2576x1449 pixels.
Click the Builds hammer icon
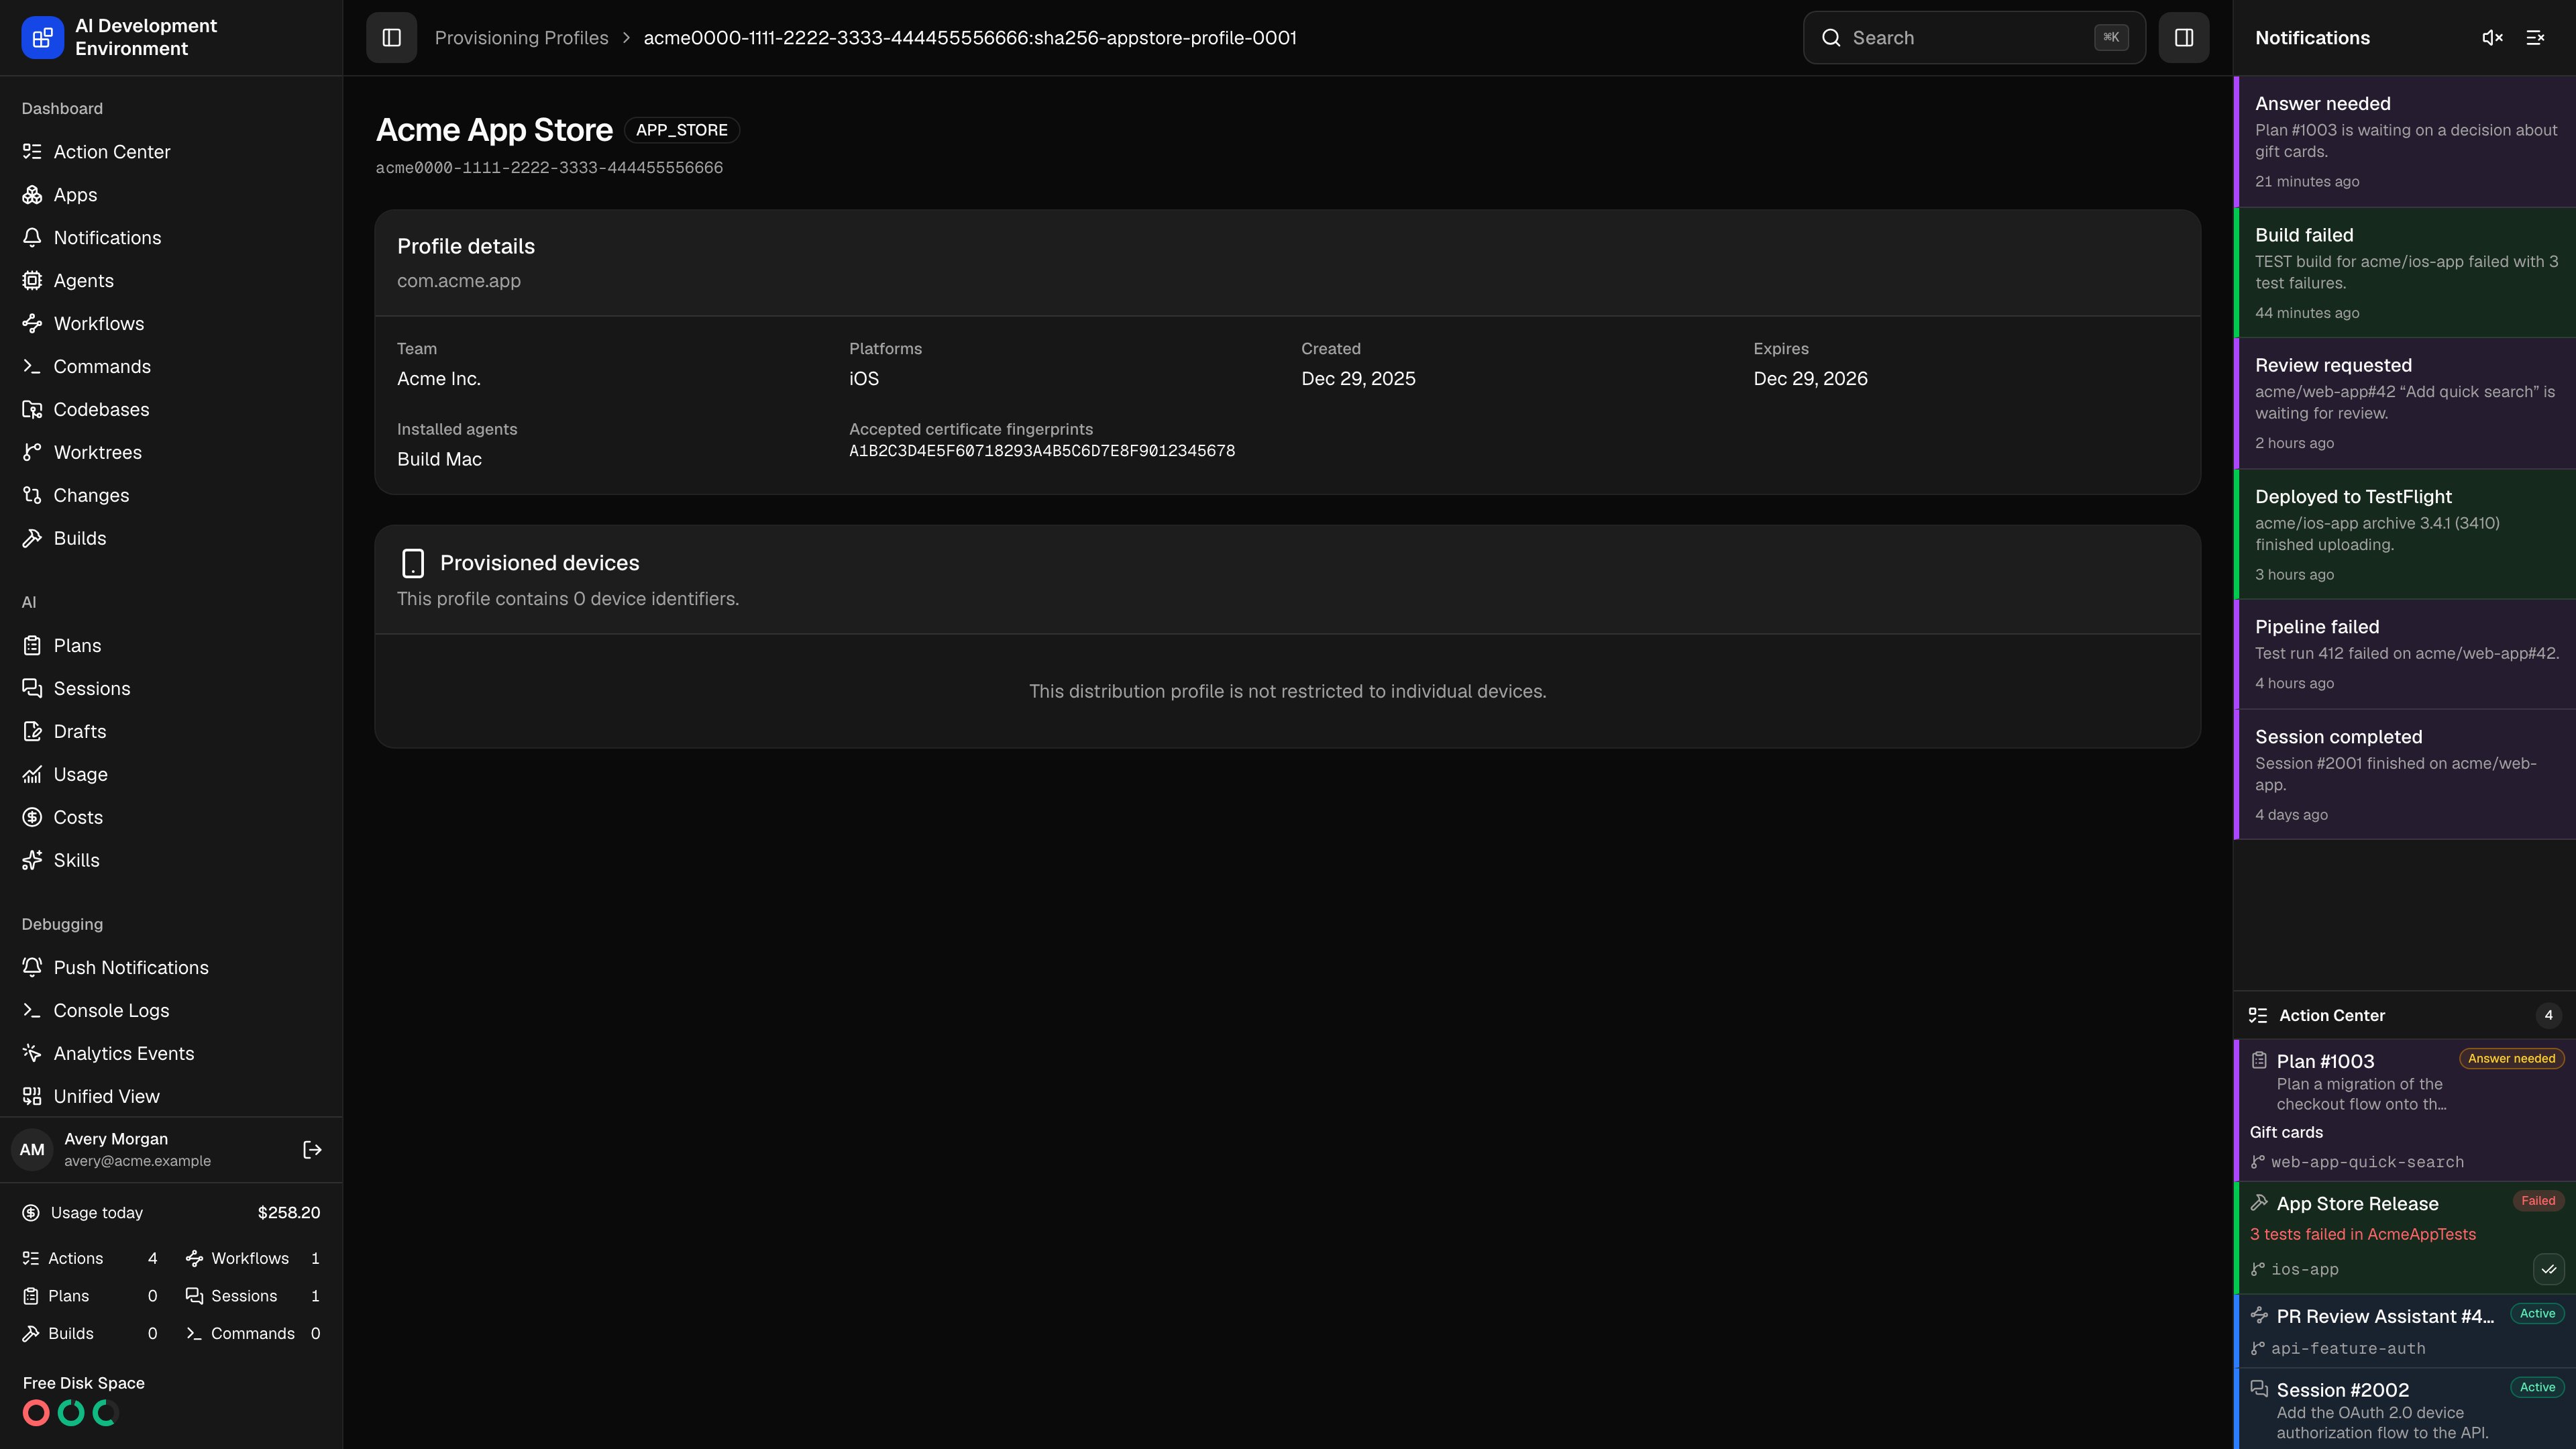point(32,539)
